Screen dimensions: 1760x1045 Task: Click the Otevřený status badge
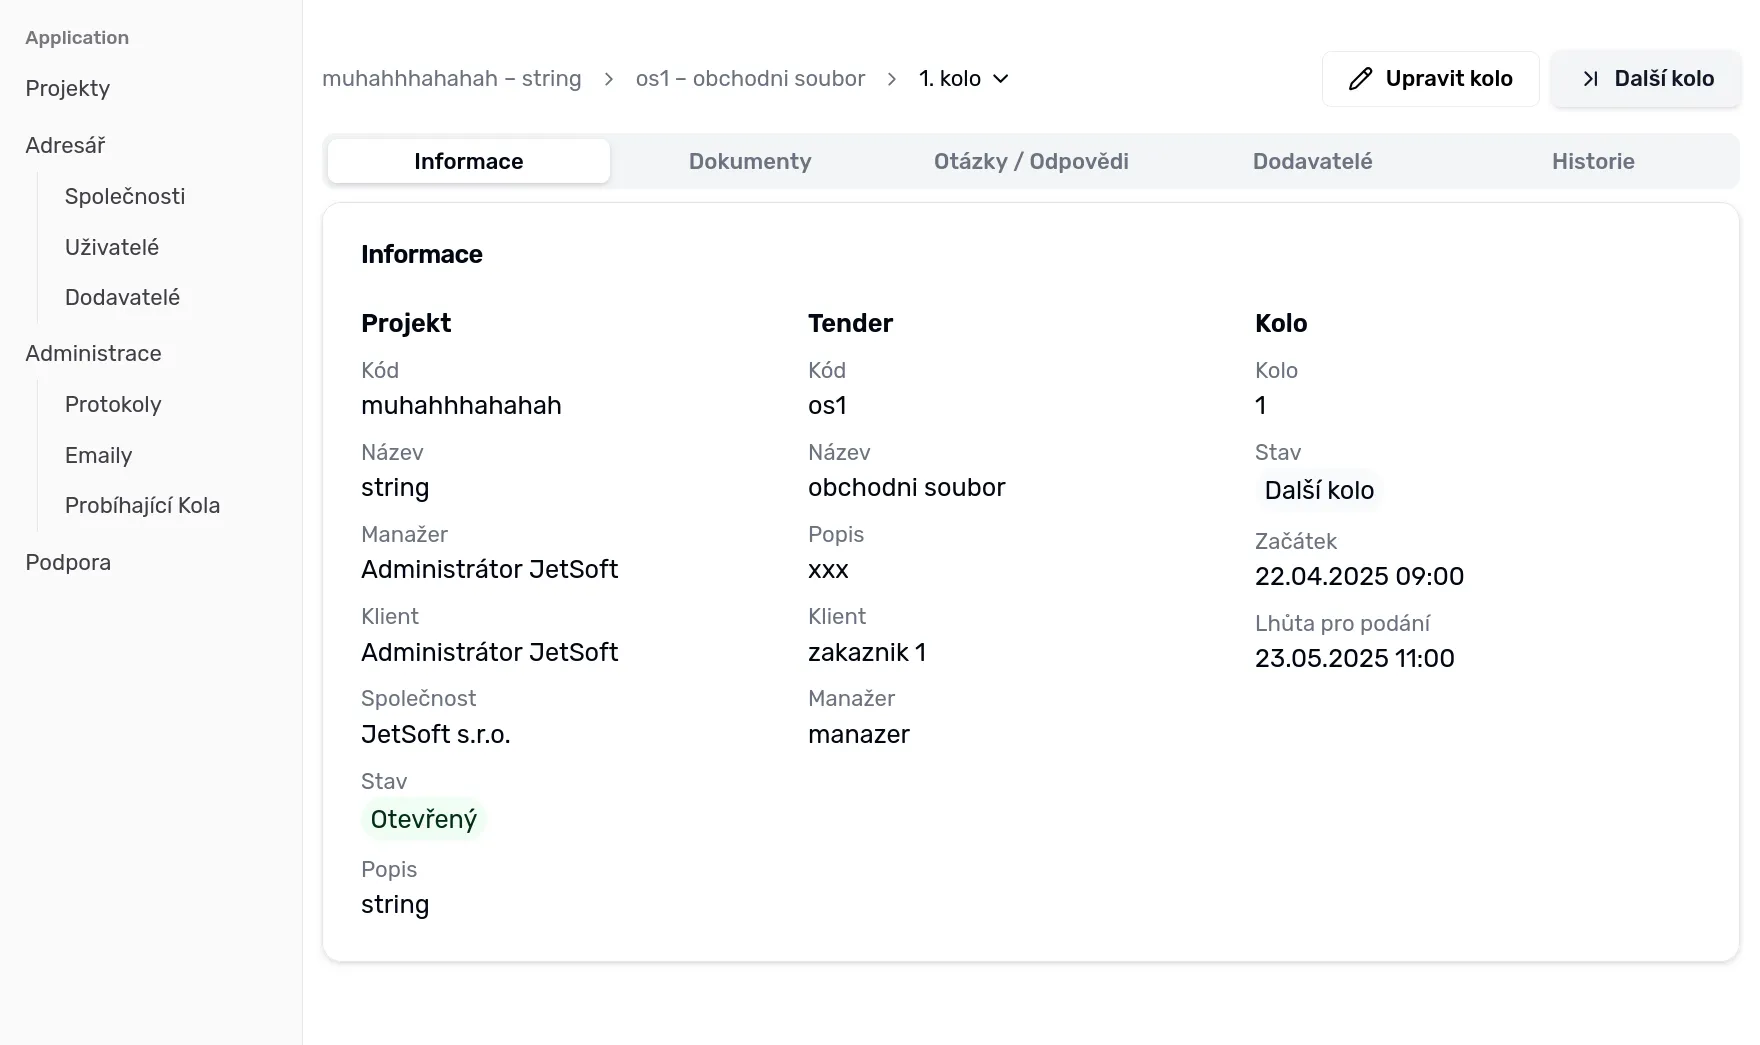(424, 819)
